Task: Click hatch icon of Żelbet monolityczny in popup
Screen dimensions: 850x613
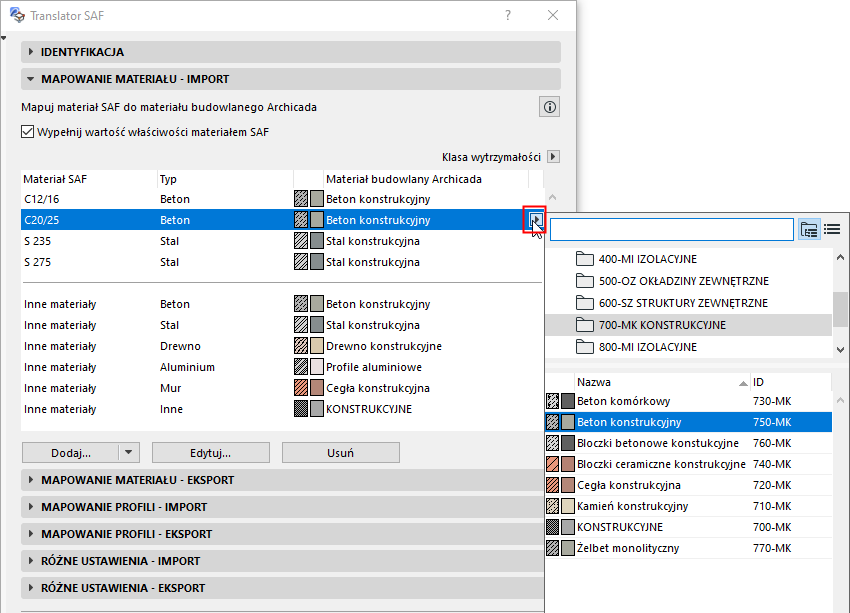Action: [x=552, y=548]
